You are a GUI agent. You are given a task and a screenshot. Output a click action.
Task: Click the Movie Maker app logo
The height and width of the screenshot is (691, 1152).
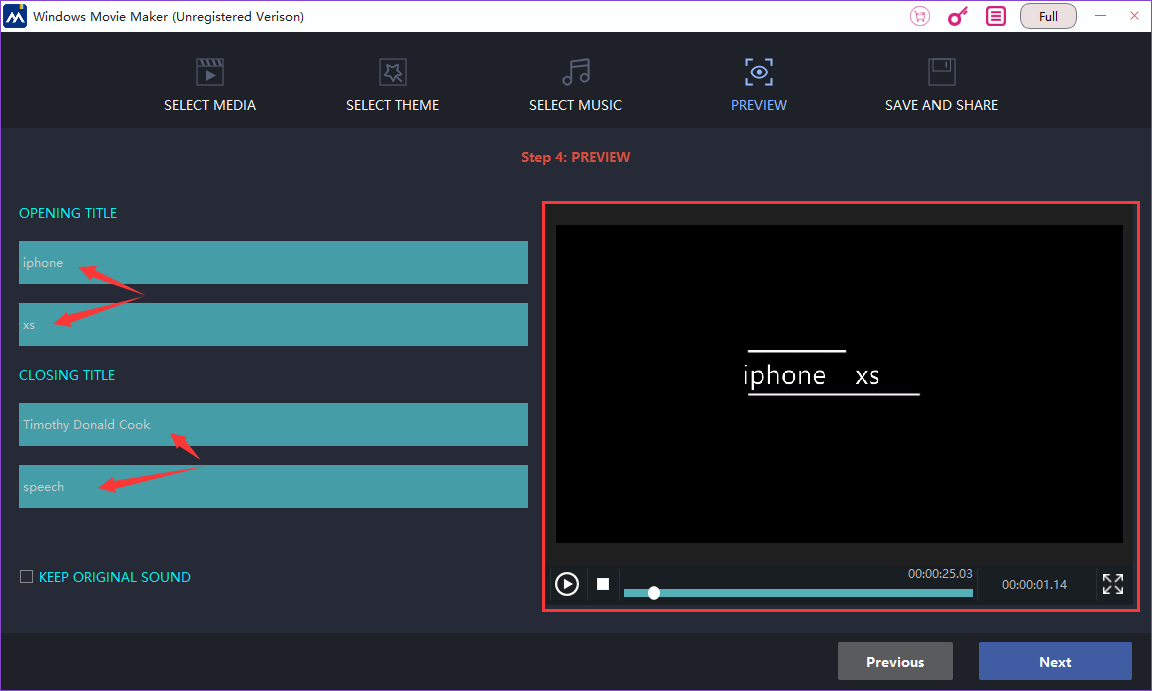pyautogui.click(x=15, y=16)
